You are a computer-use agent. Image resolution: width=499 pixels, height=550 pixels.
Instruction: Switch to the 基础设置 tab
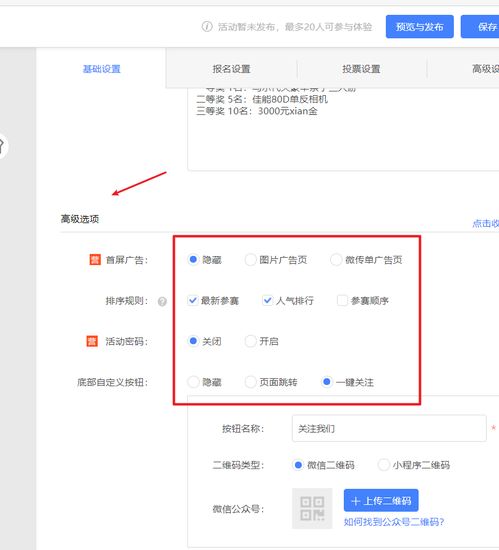(x=101, y=69)
